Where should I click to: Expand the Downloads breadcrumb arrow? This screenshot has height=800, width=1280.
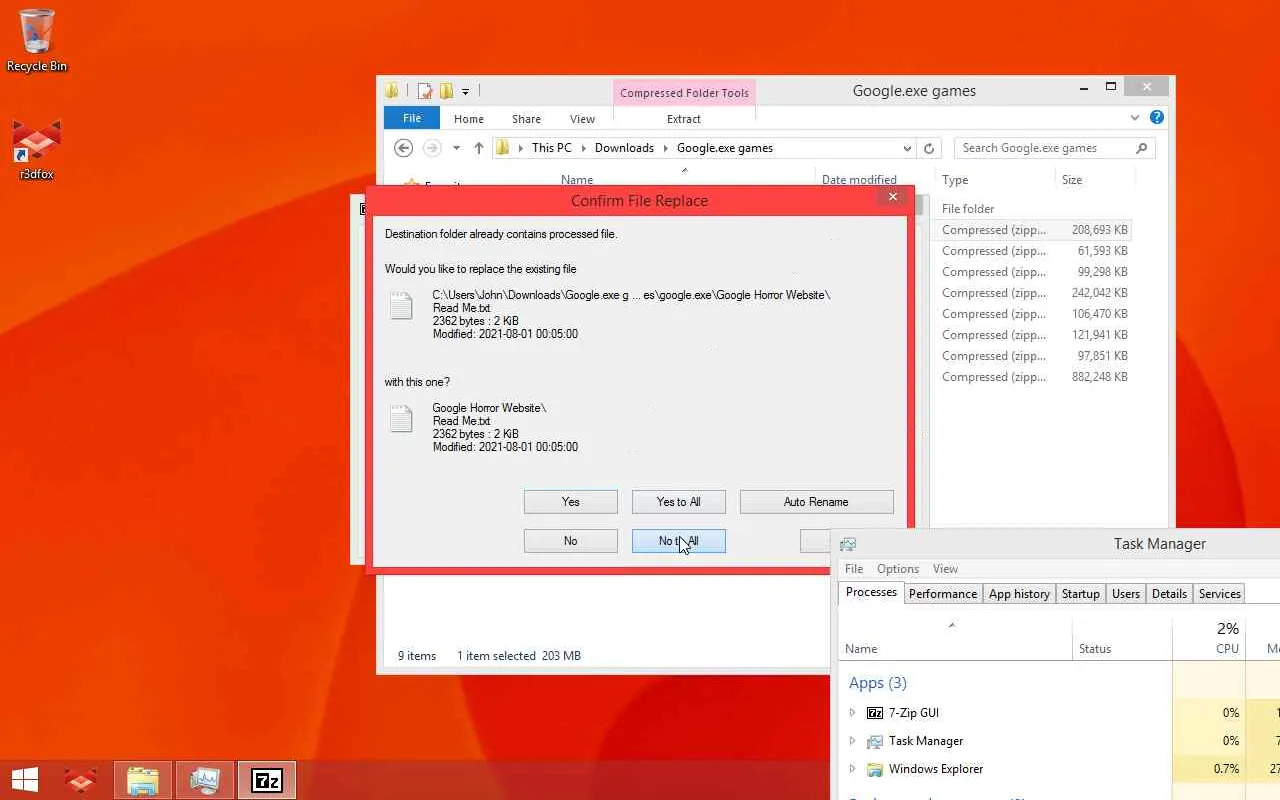coord(665,148)
